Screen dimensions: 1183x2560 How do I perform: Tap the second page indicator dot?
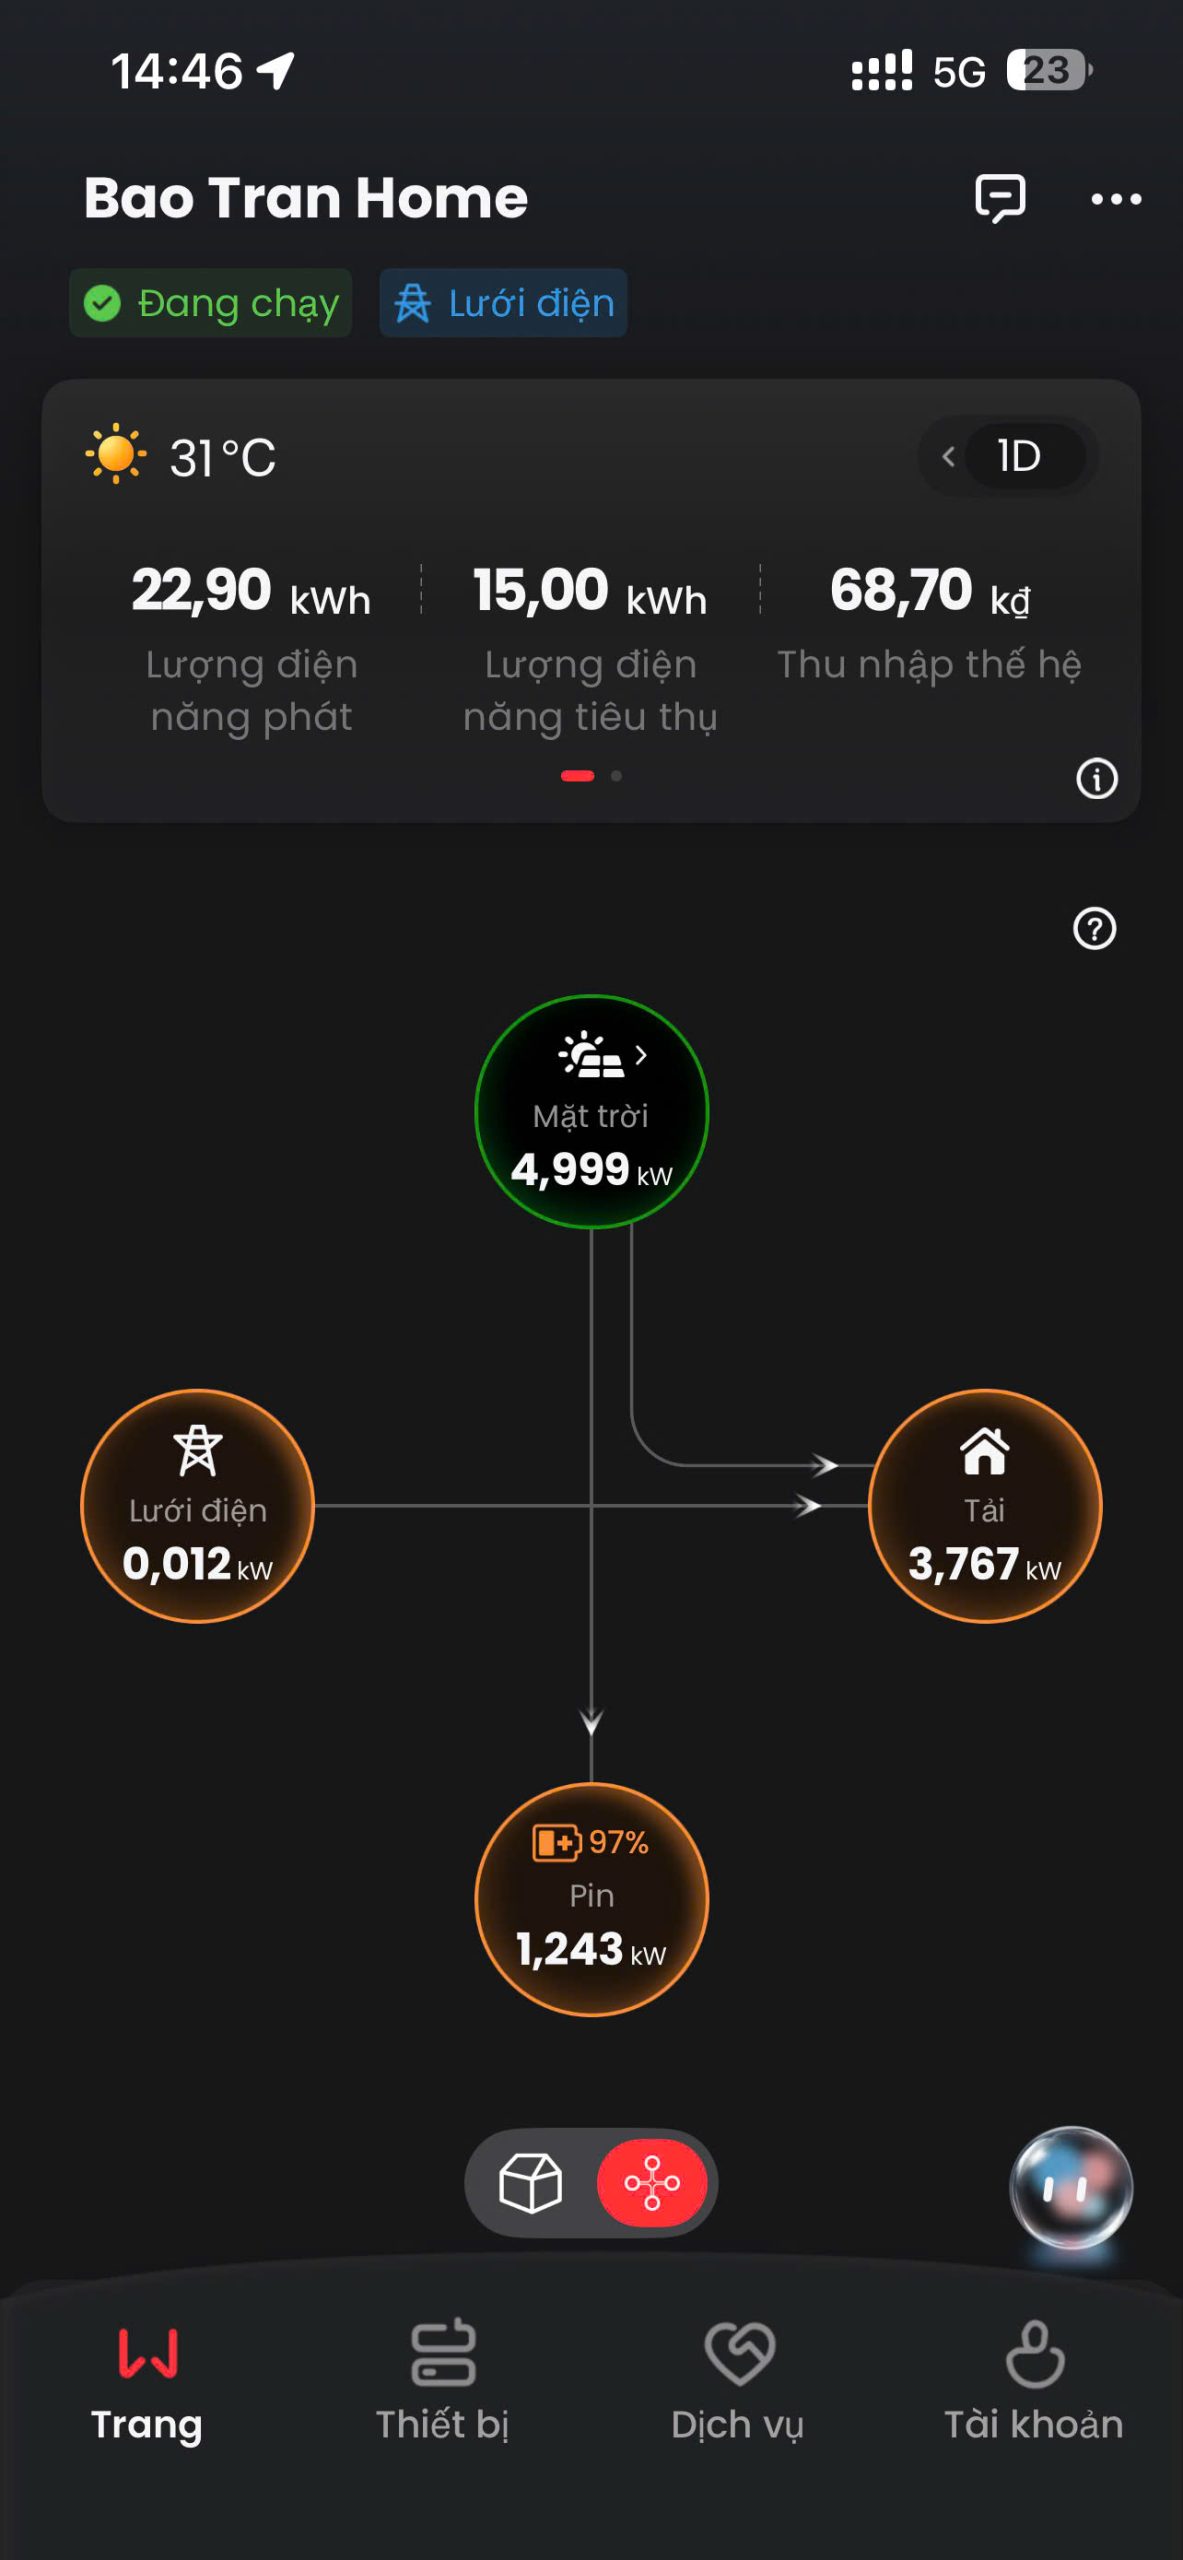pyautogui.click(x=616, y=776)
